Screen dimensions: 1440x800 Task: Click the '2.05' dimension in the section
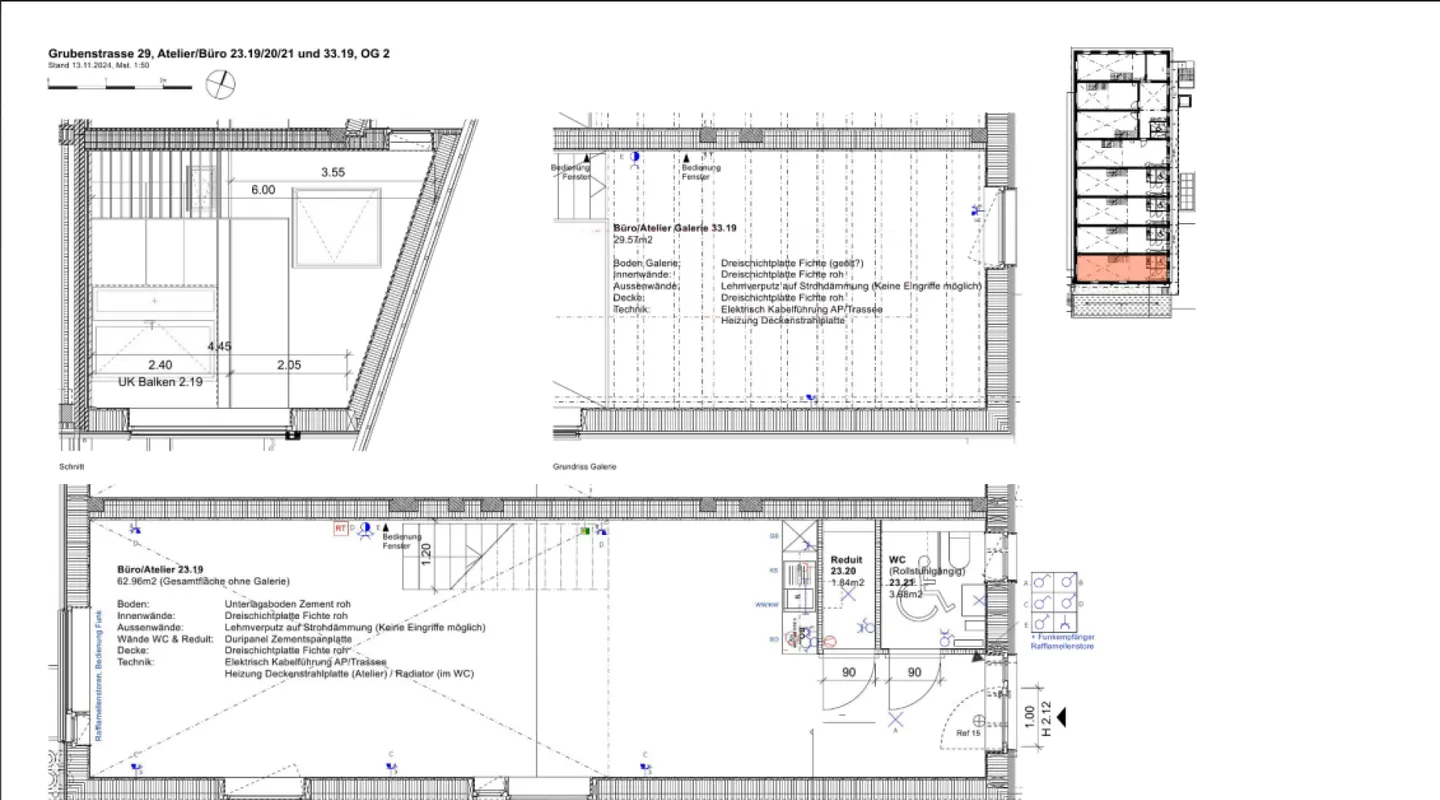(288, 365)
